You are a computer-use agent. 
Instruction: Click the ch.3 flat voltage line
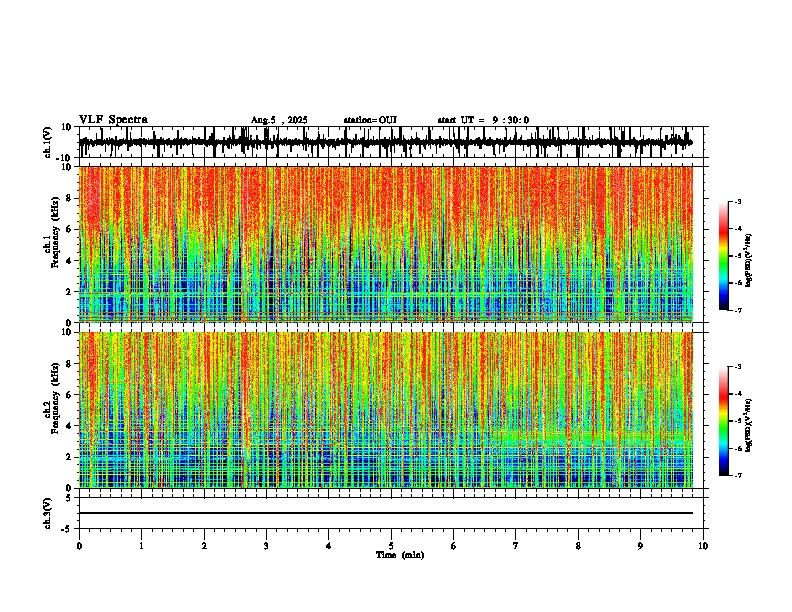[x=385, y=513]
